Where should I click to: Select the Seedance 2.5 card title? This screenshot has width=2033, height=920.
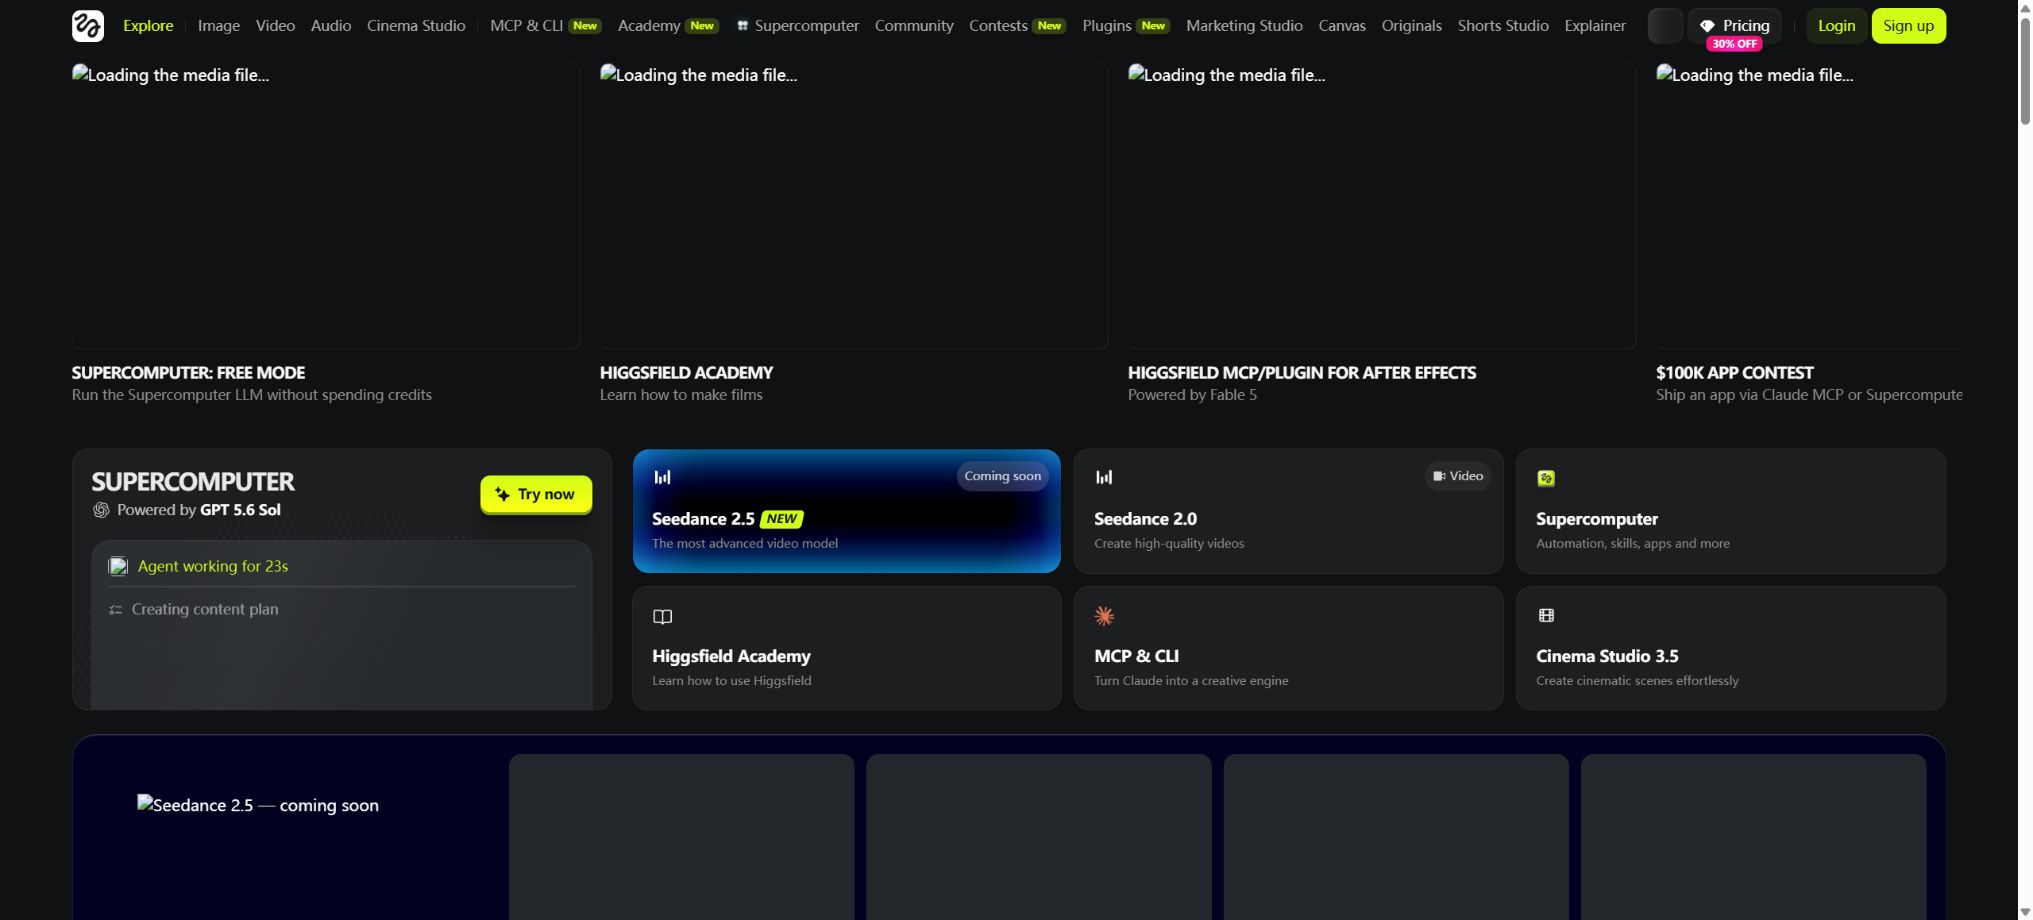tap(703, 519)
